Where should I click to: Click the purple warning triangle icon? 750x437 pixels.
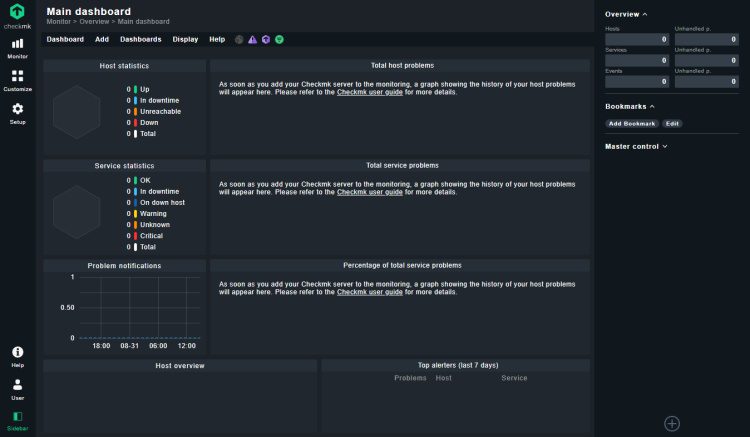252,40
